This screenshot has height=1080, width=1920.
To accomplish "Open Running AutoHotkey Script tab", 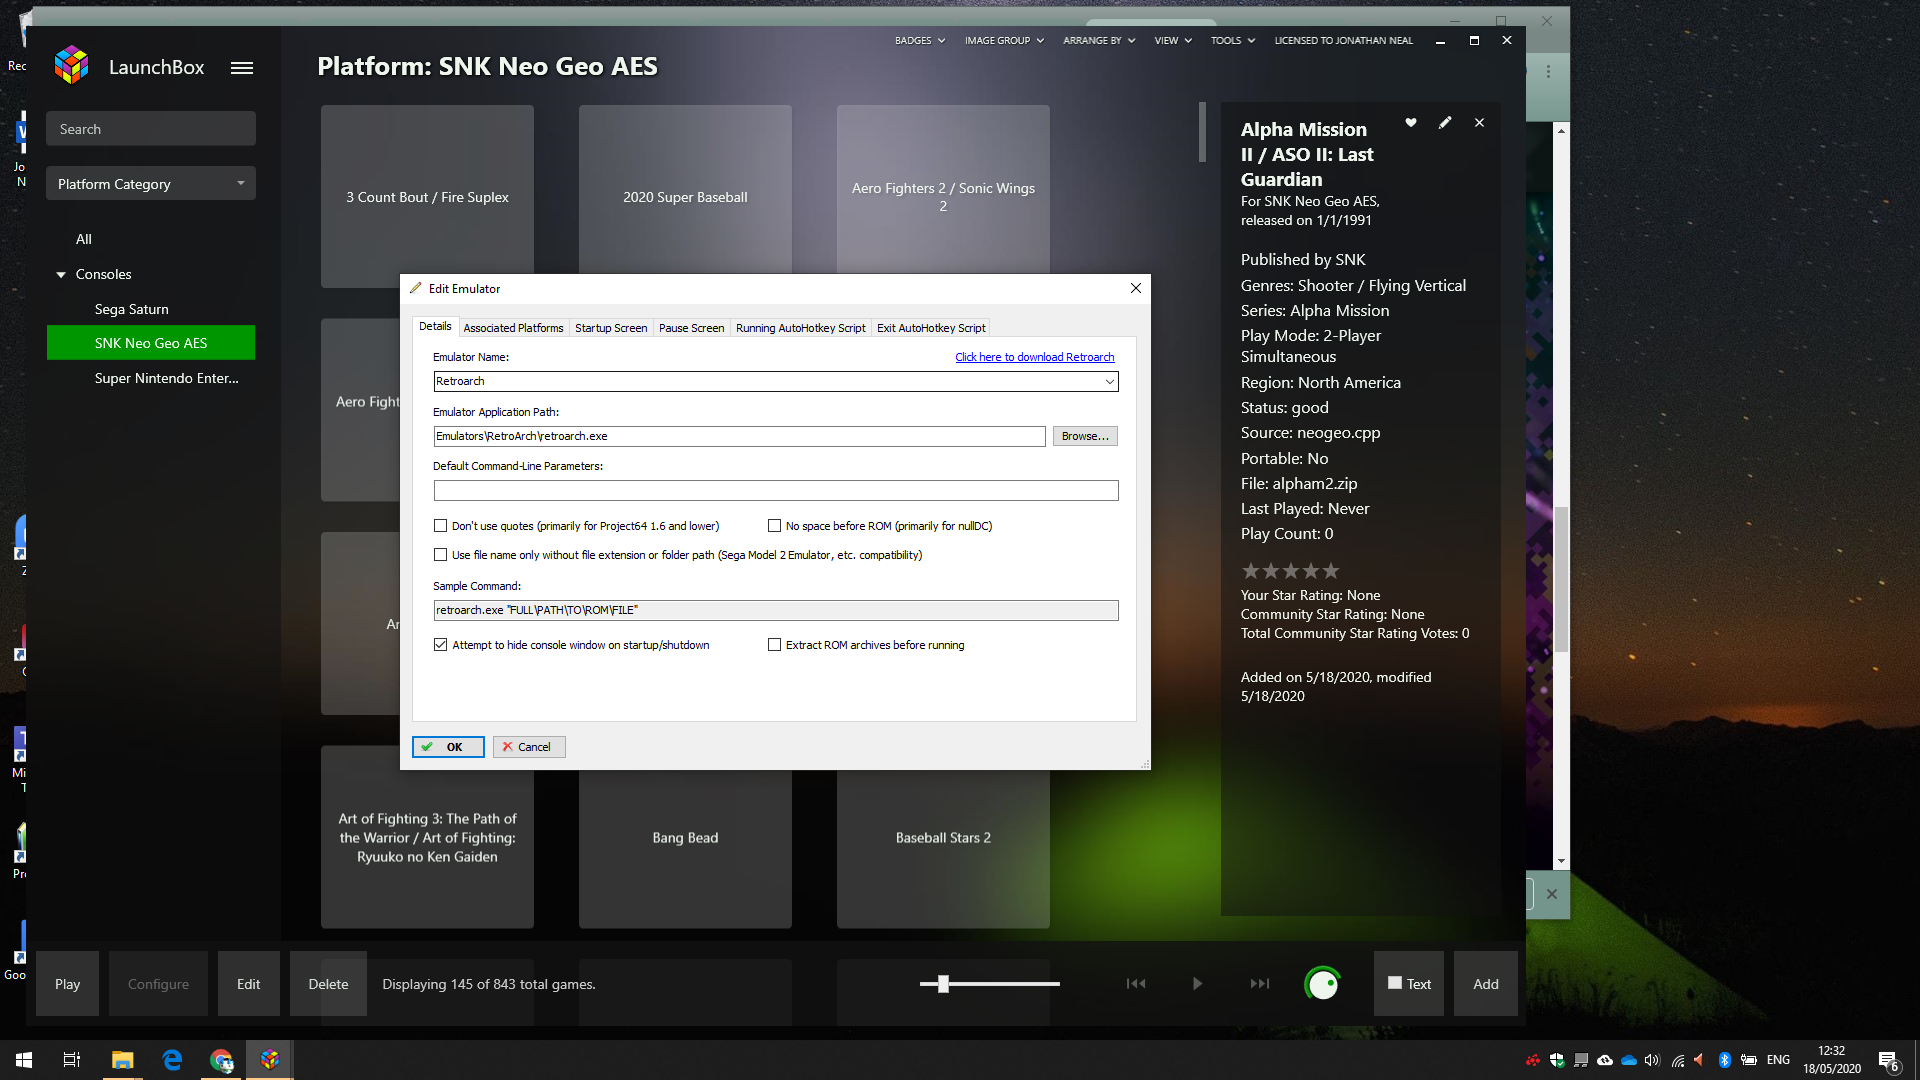I will [800, 327].
